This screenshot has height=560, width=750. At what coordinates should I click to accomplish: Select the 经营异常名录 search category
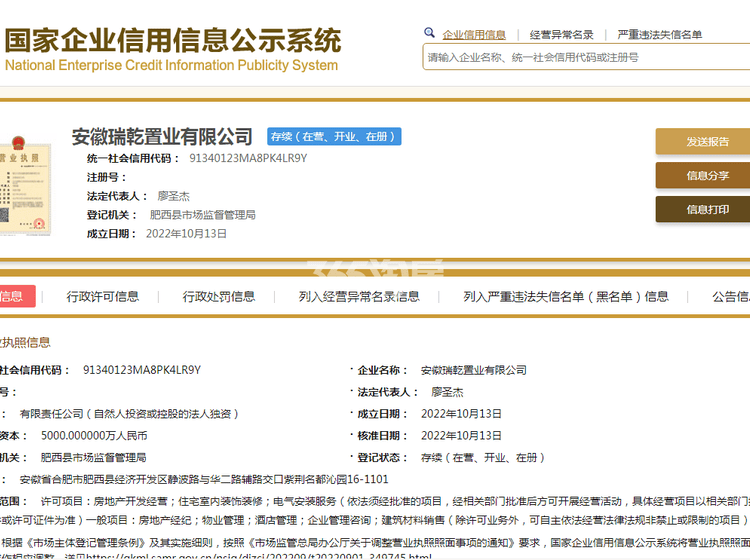pos(561,34)
